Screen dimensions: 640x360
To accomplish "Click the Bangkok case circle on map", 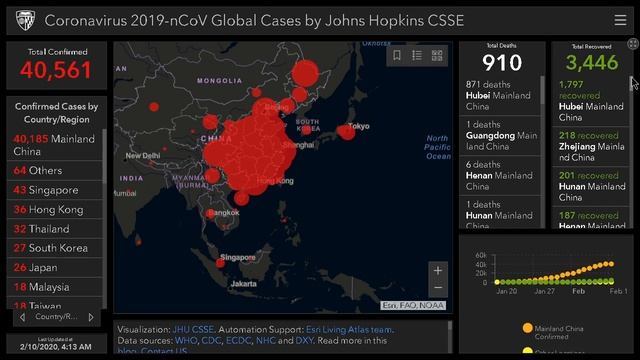I will [x=211, y=213].
